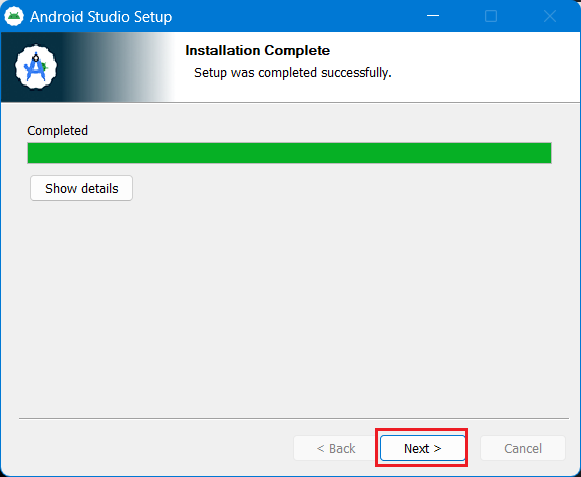
Task: Click the greyed-out Cancel button
Action: tap(523, 448)
